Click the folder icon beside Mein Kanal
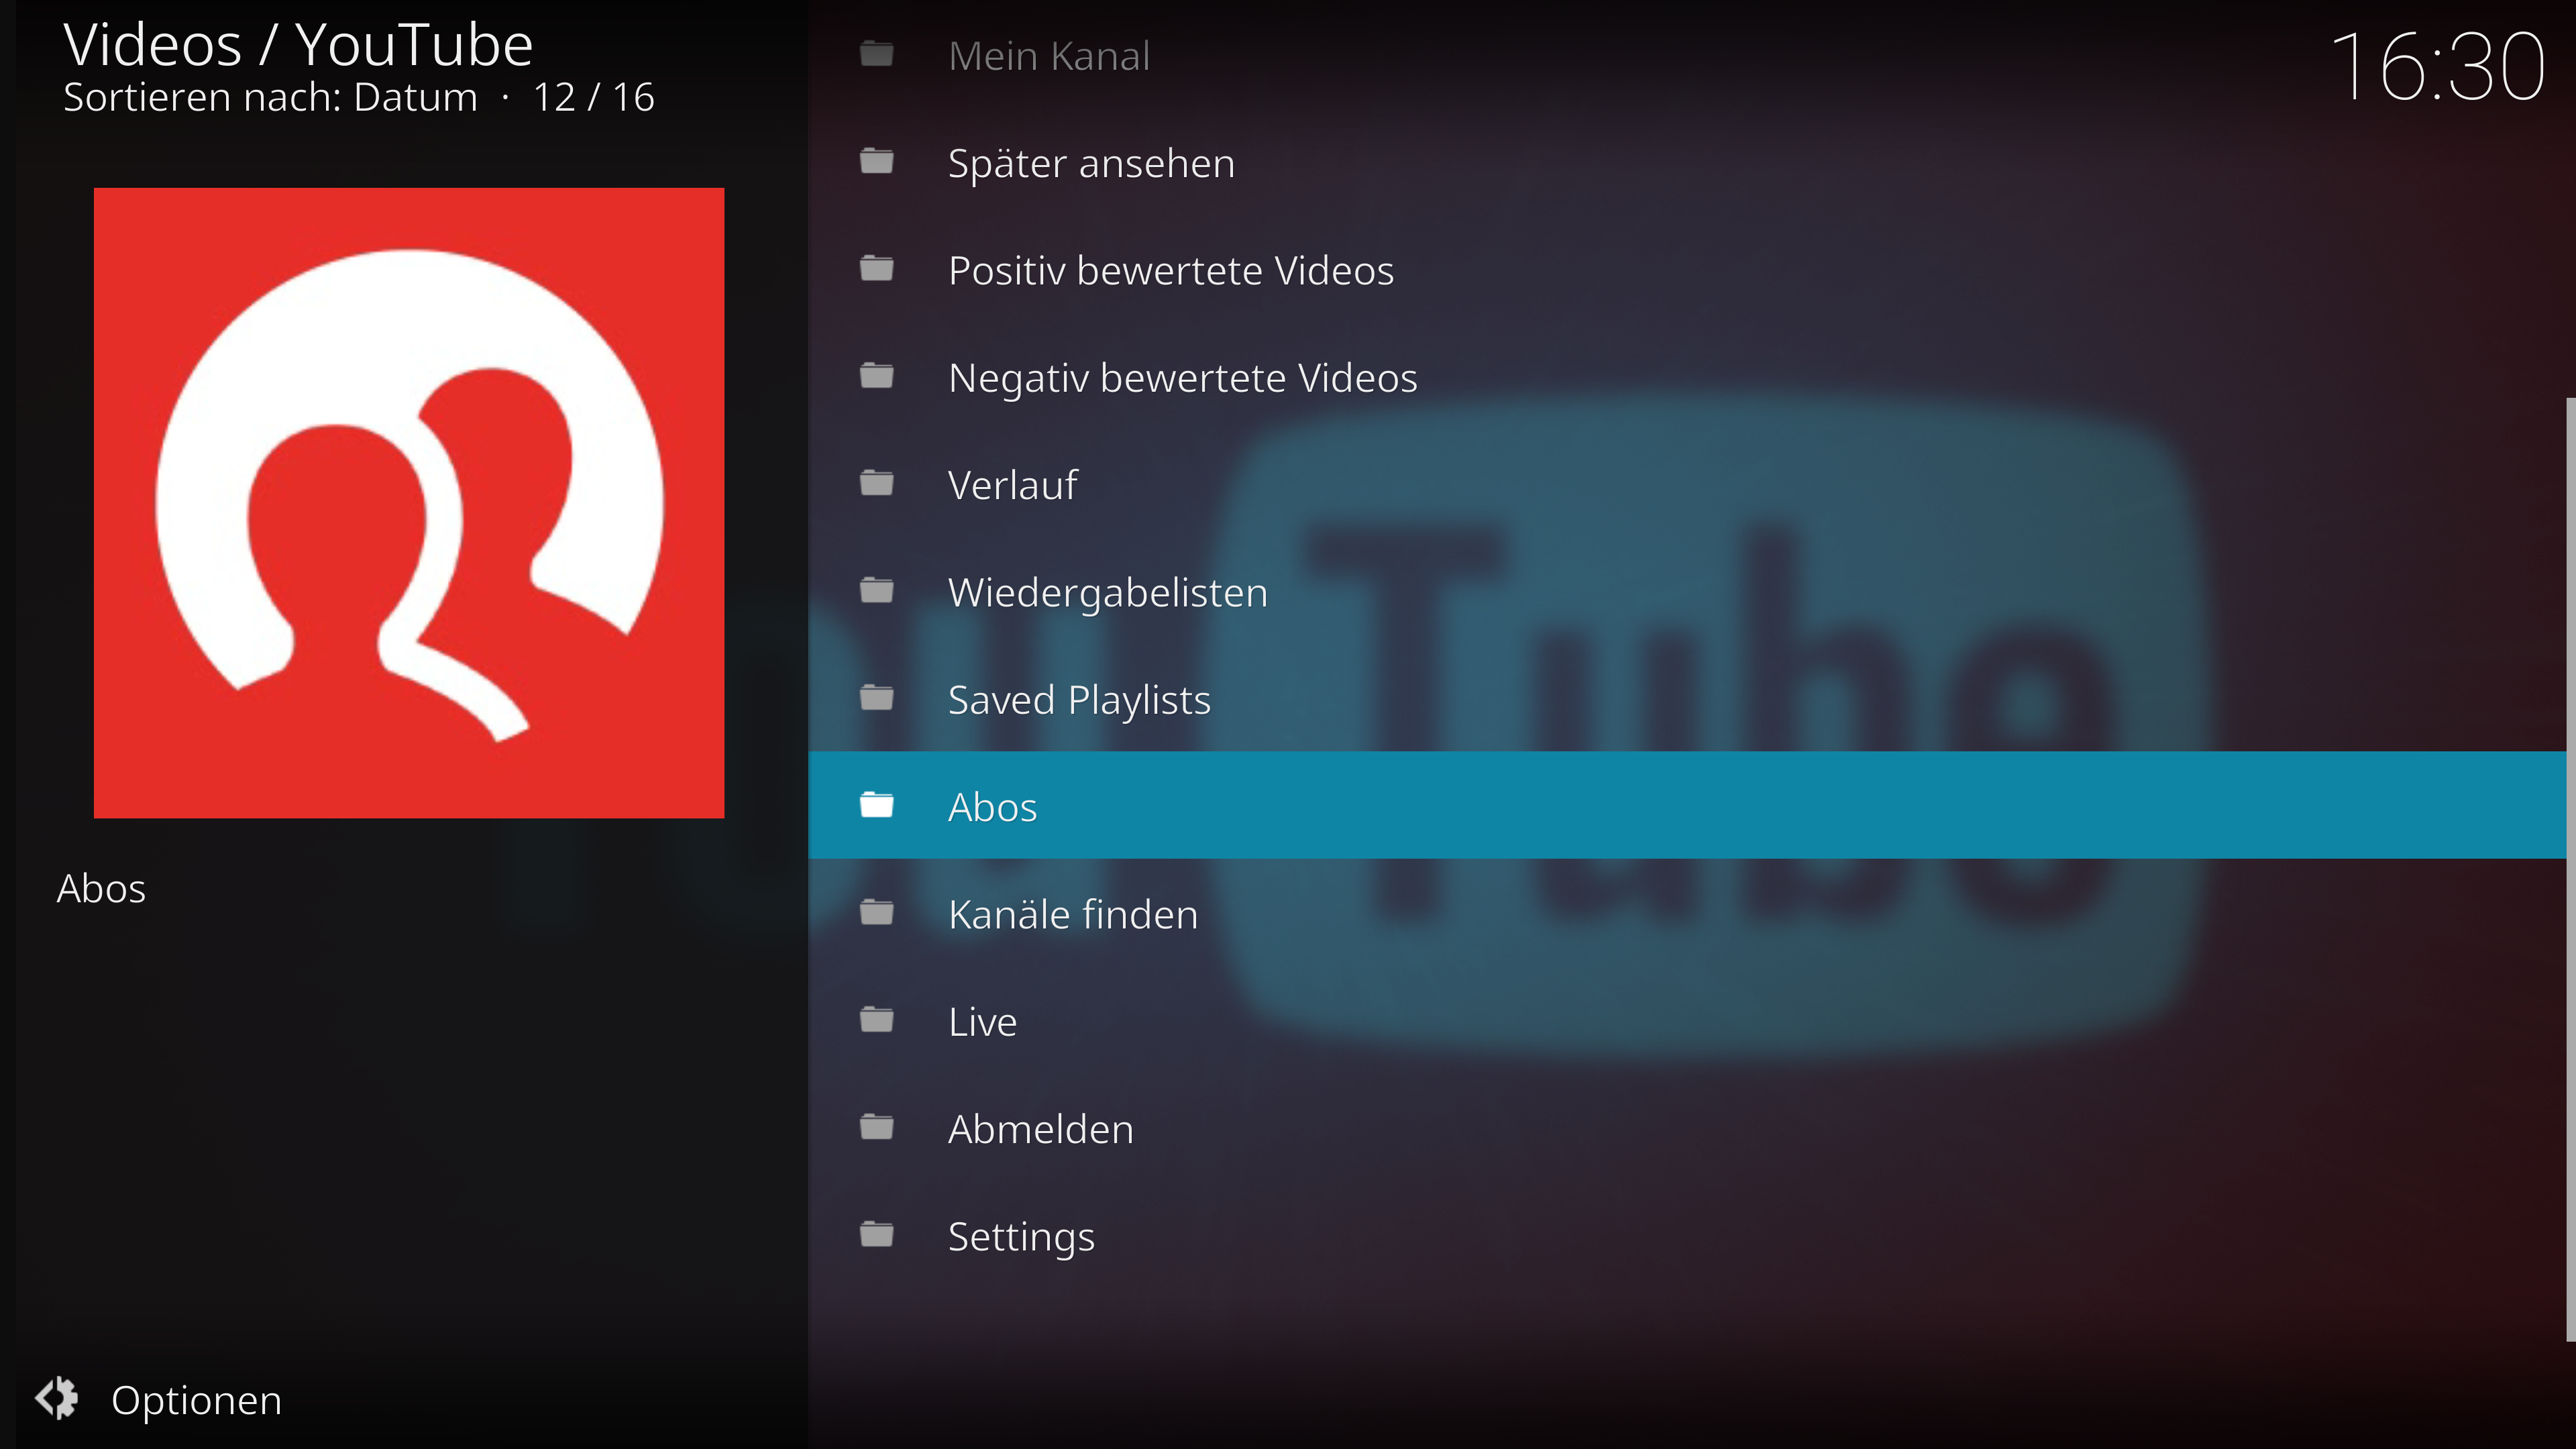Screen dimensions: 2576x1449 point(877,53)
